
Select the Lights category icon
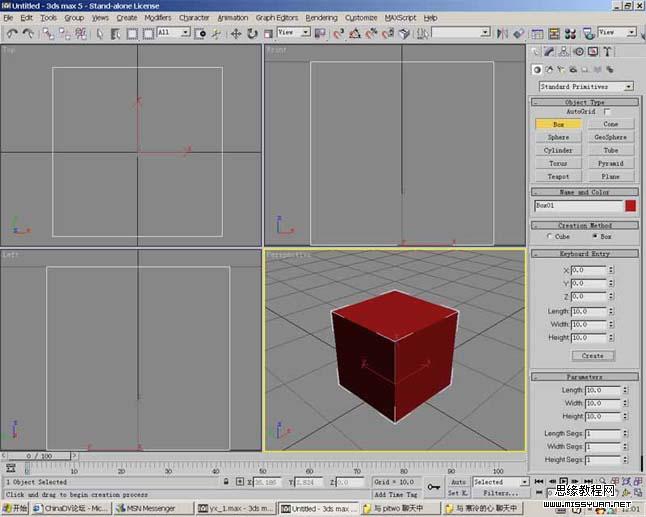561,70
